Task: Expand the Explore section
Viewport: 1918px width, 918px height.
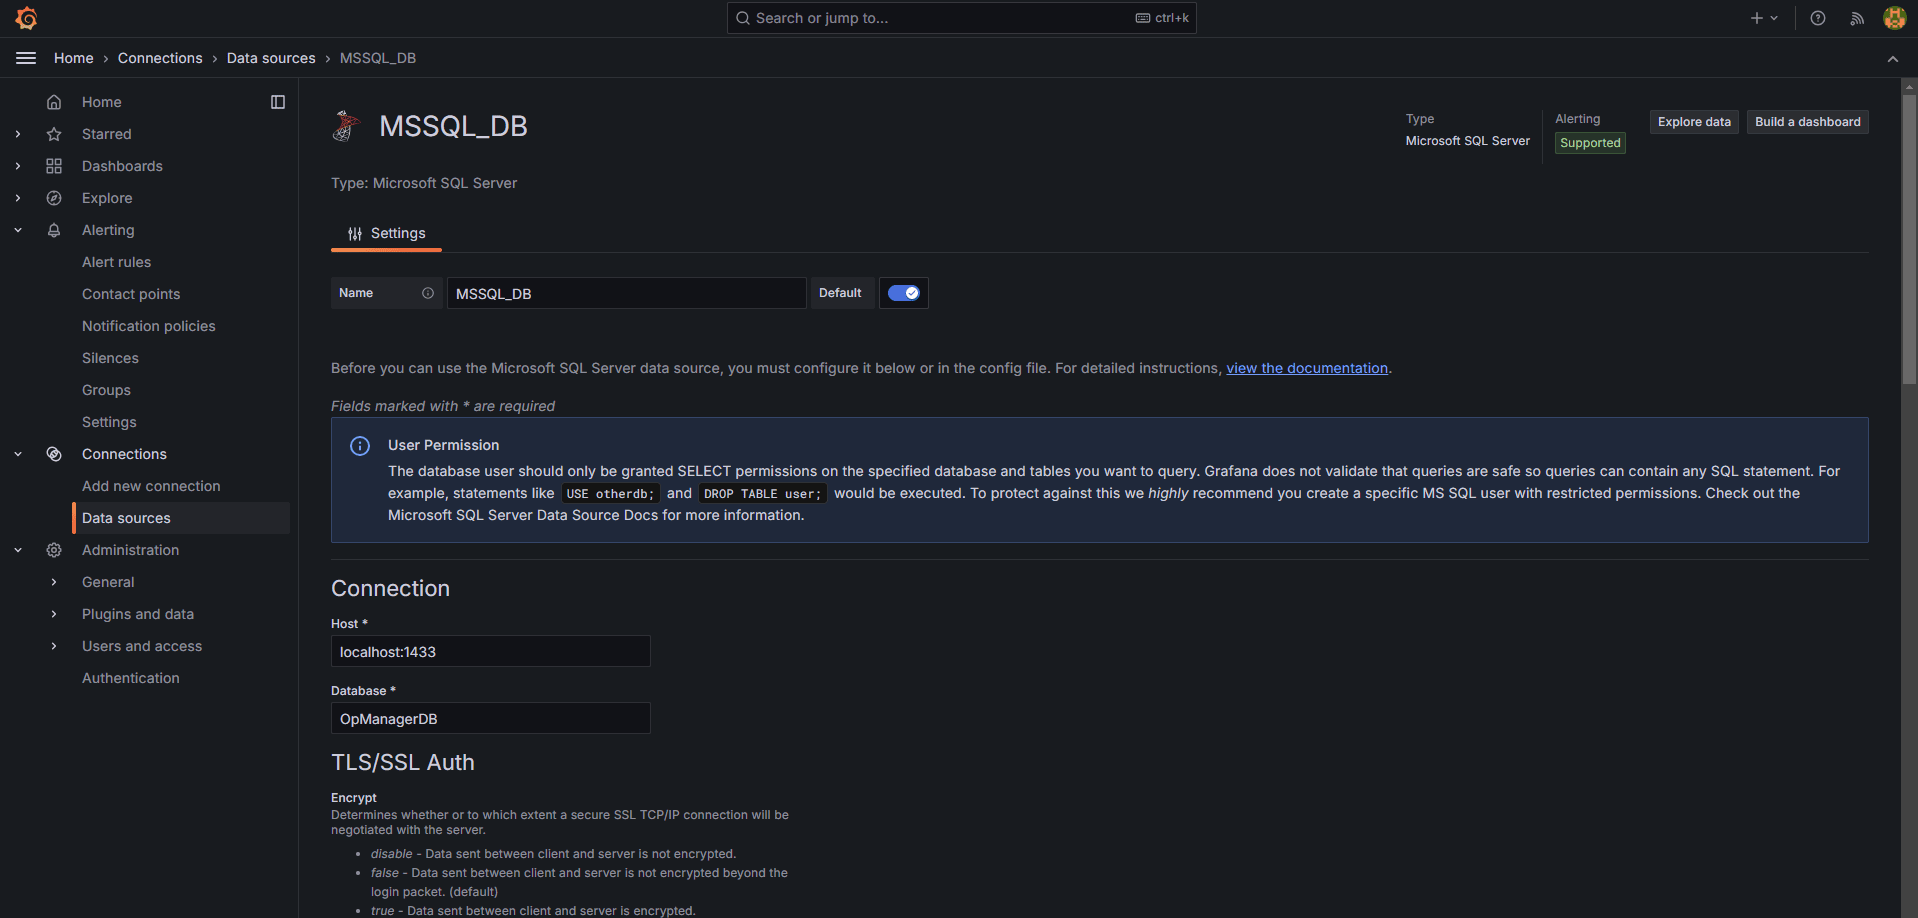Action: 18,198
